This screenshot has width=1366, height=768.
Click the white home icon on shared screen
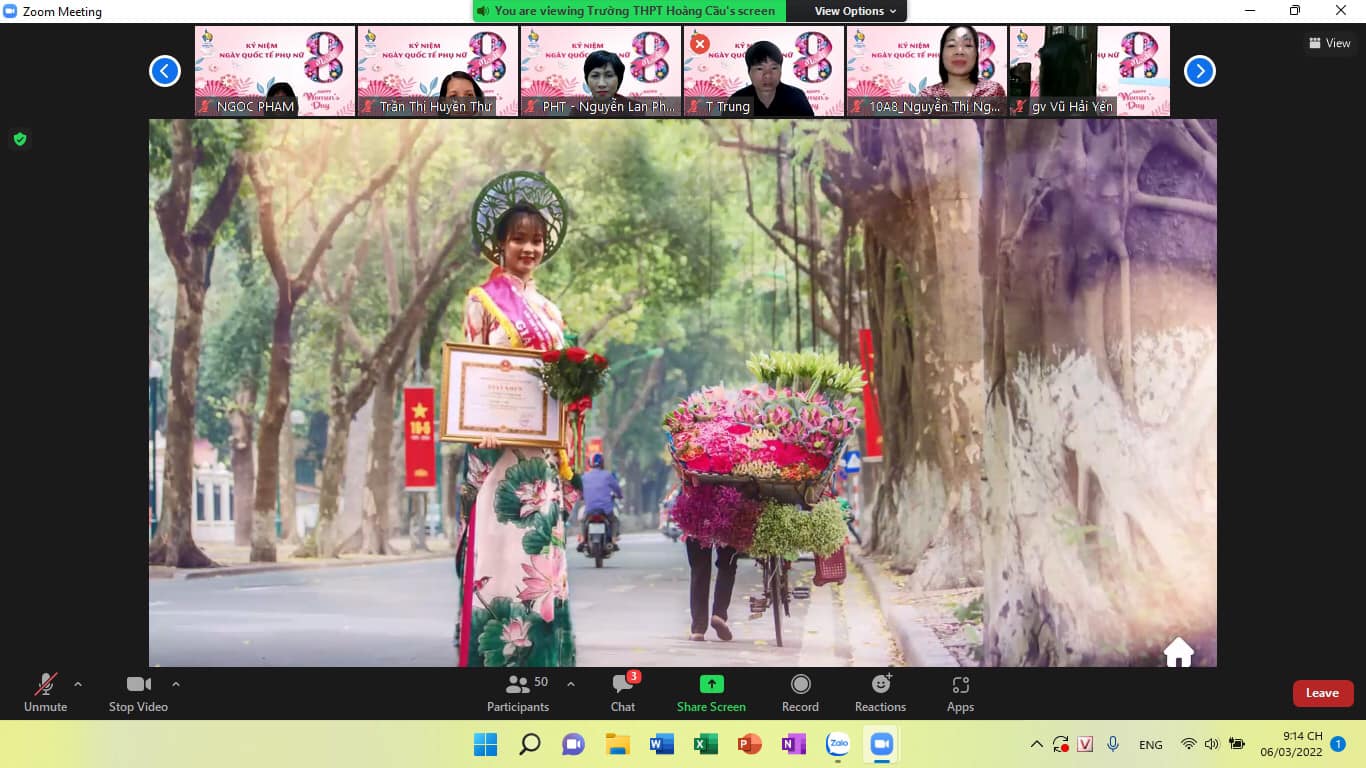pyautogui.click(x=1179, y=652)
